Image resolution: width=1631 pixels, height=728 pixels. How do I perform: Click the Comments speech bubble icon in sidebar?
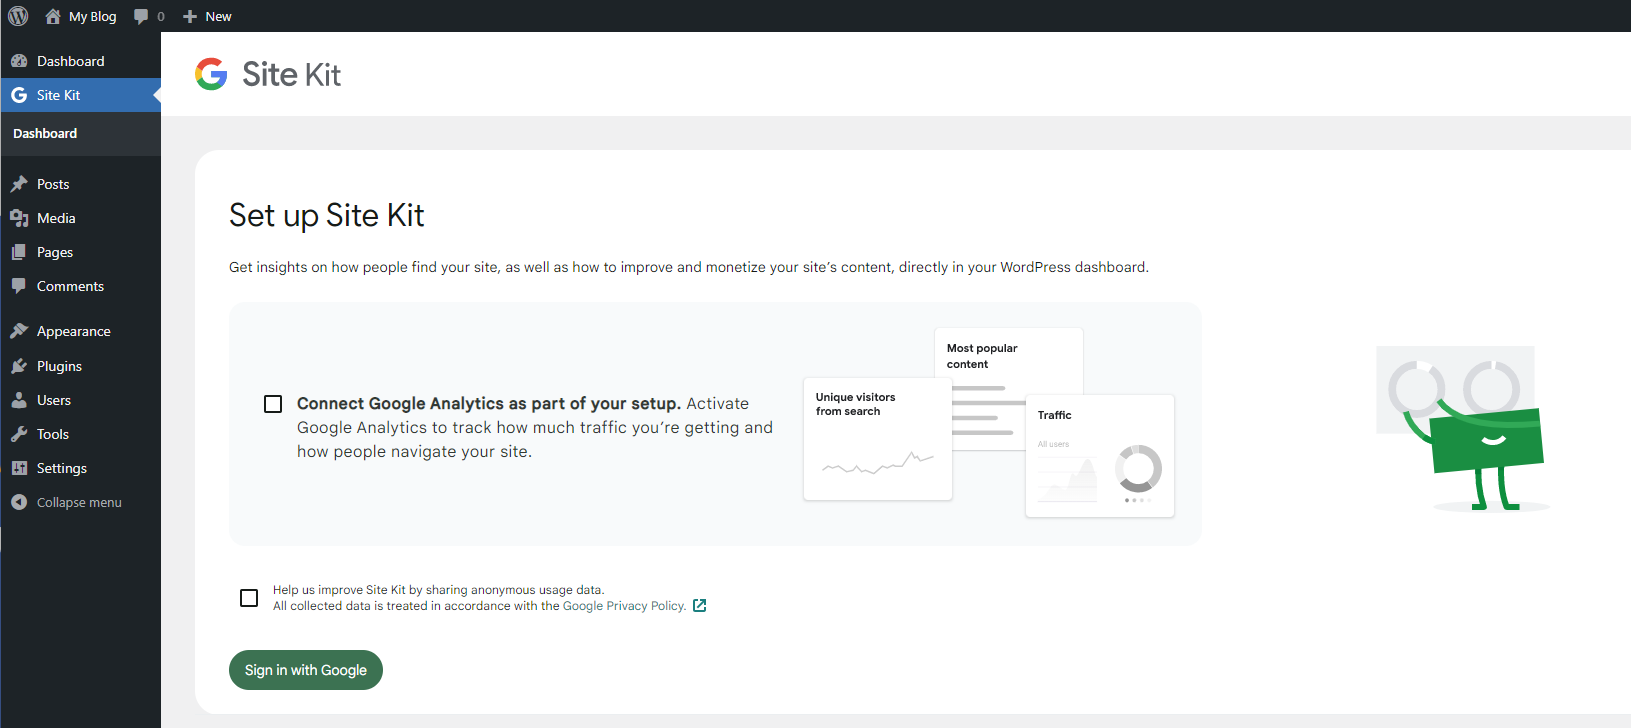(x=19, y=286)
